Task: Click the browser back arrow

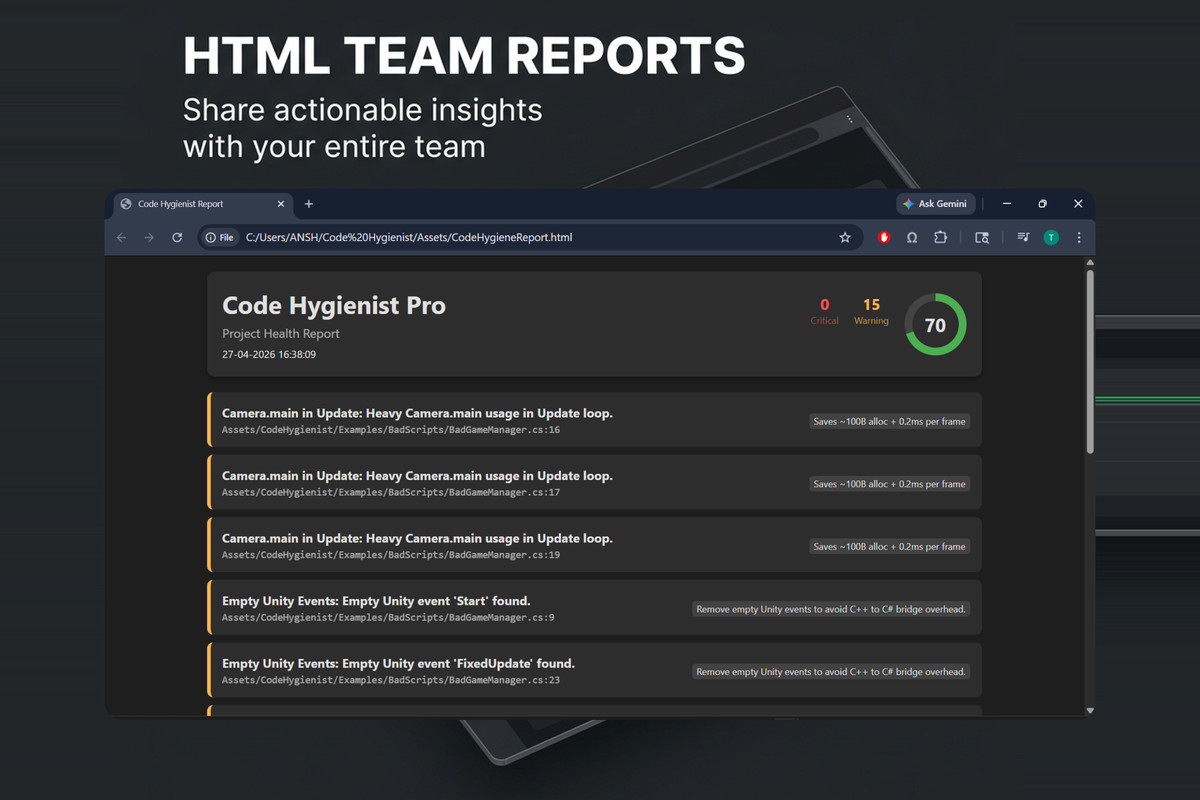Action: click(x=122, y=238)
